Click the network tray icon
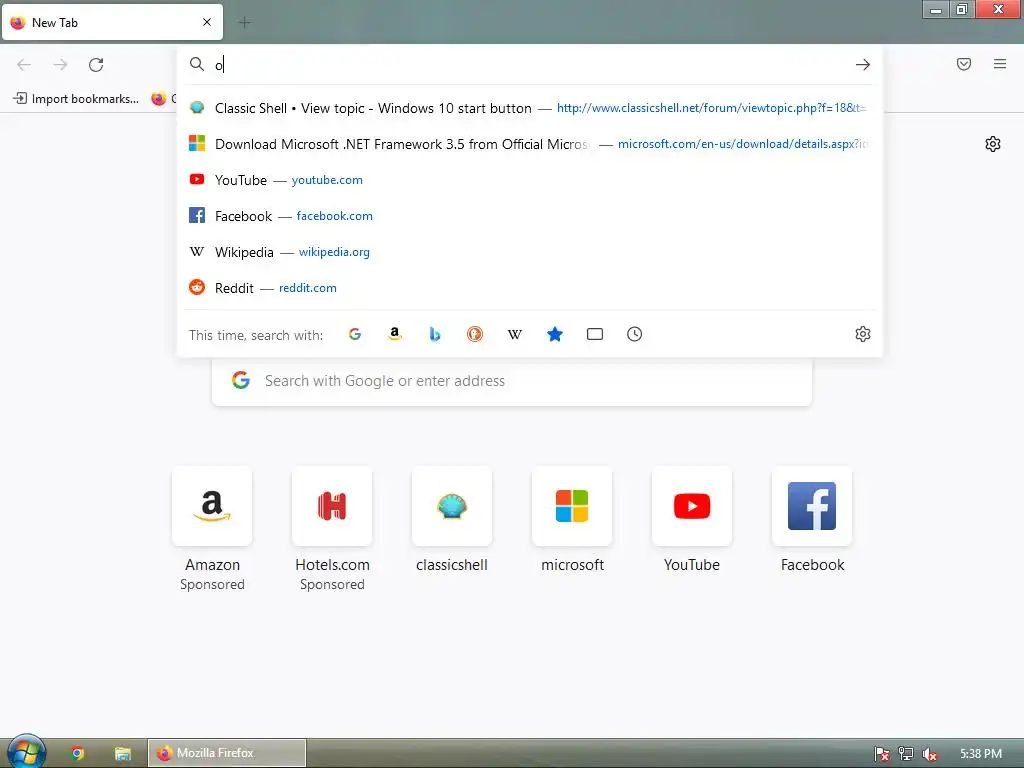Viewport: 1024px width, 768px height. (906, 754)
